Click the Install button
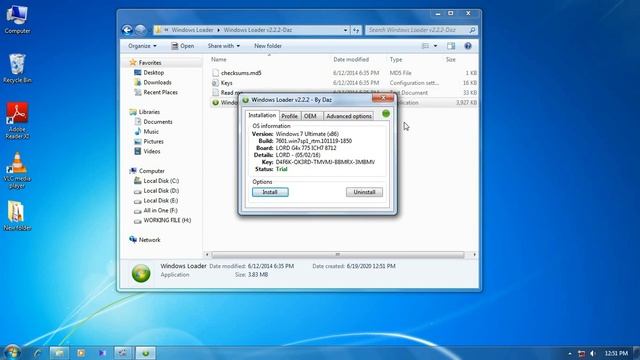 click(x=270, y=192)
